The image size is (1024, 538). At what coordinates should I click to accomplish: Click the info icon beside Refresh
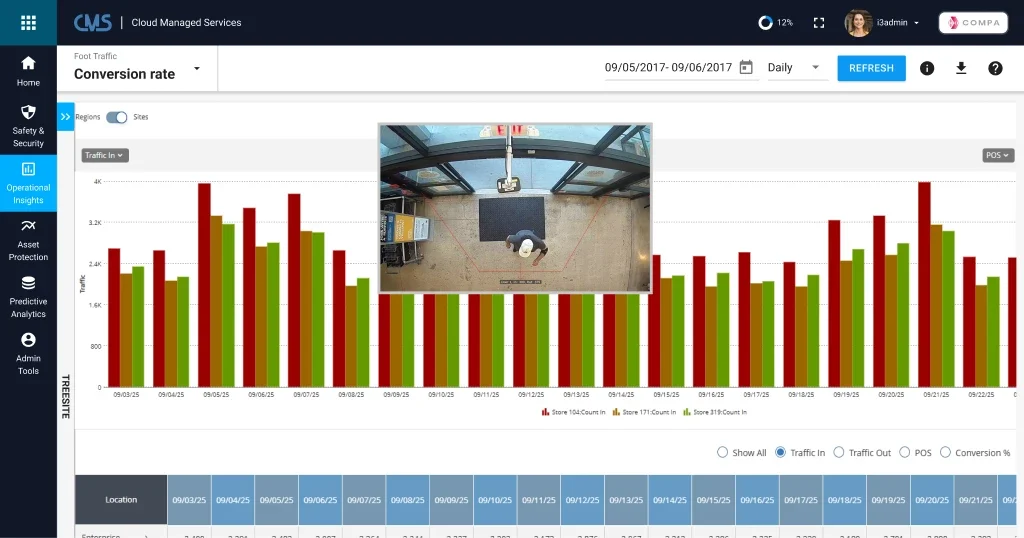click(x=927, y=68)
